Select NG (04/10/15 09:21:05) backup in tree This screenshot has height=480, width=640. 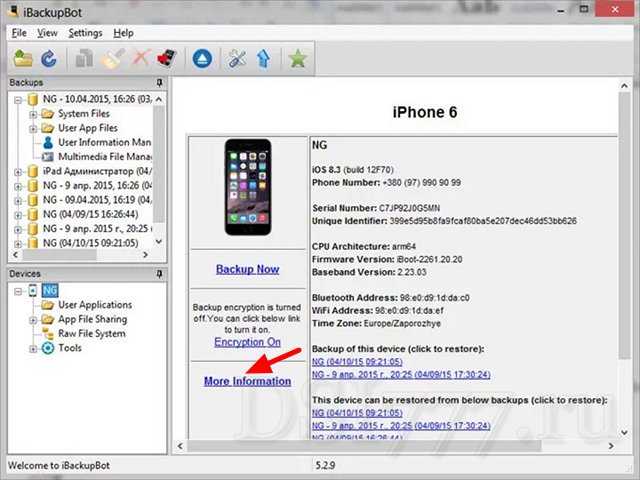point(91,243)
